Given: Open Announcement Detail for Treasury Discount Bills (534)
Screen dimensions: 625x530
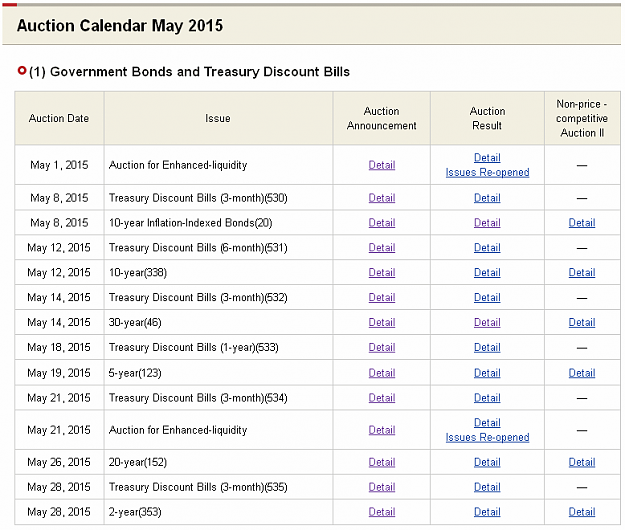Looking at the screenshot, I should pos(381,398).
